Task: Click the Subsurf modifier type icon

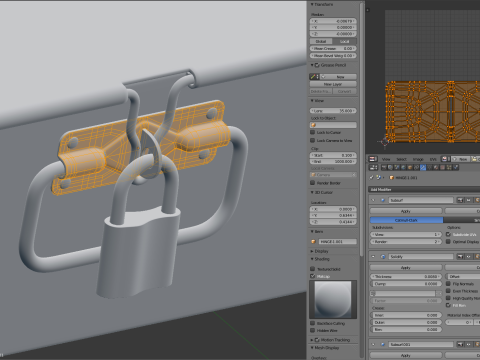Action: pyautogui.click(x=383, y=200)
